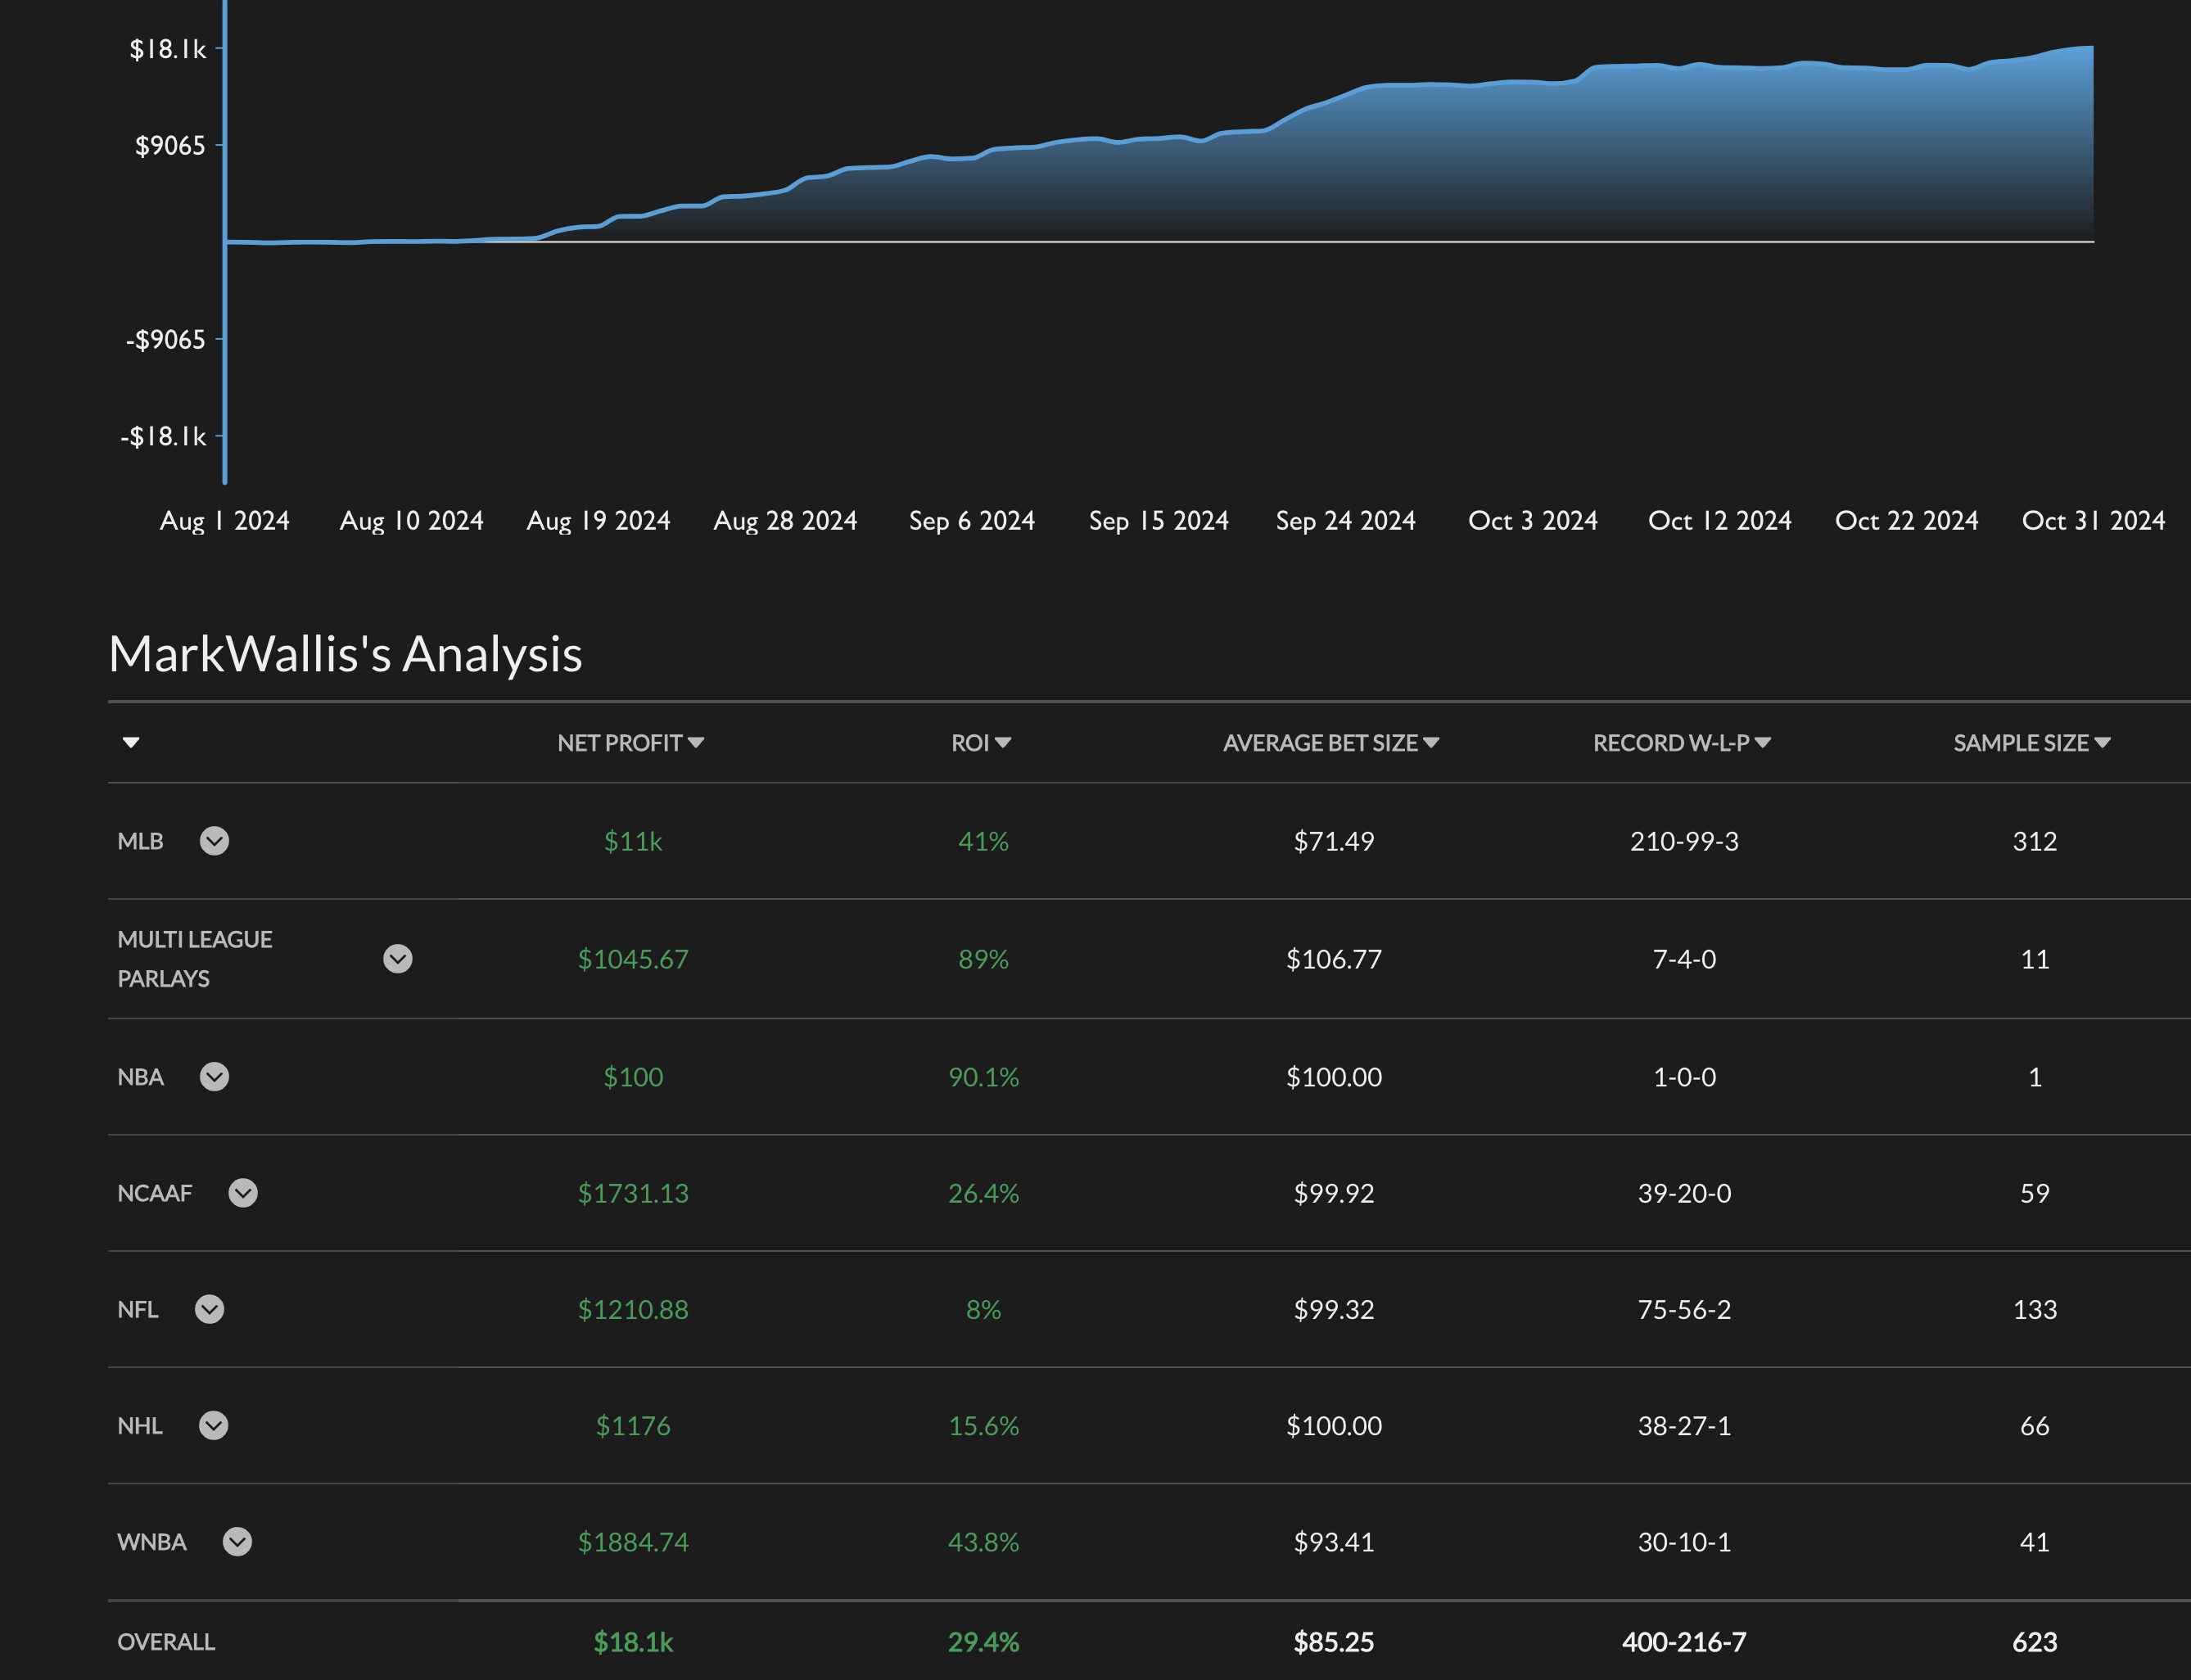Viewport: 2191px width, 1680px height.
Task: Click parlays record 7-4-0
Action: coord(1684,959)
